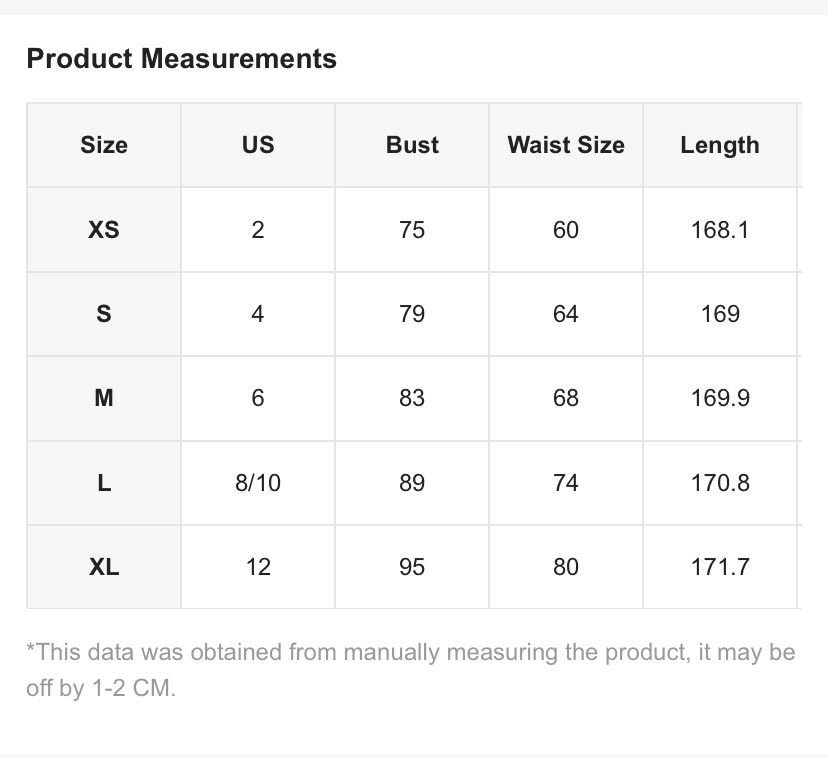
Task: Click the bust value 95 cell
Action: coord(412,567)
